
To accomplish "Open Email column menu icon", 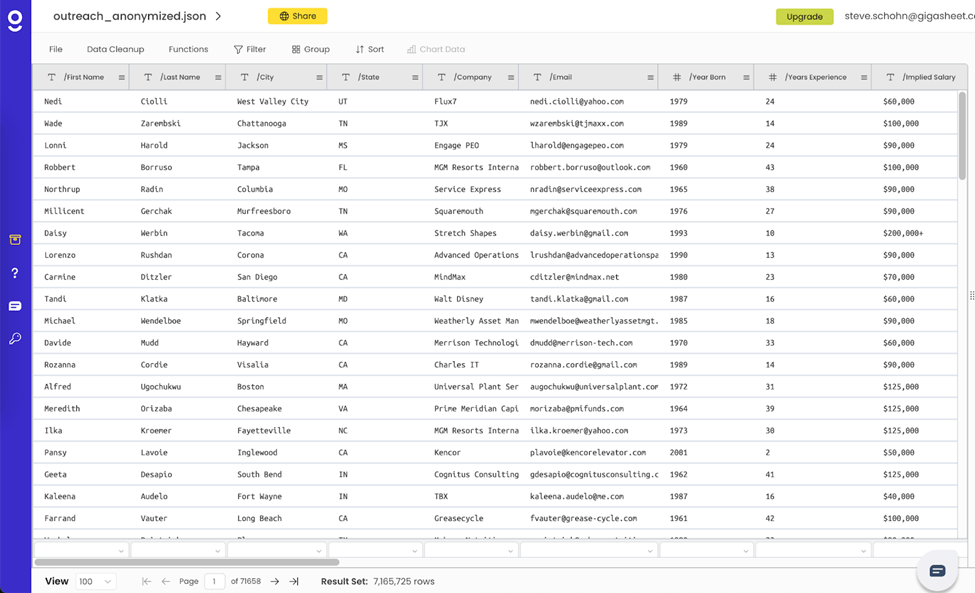I will click(x=650, y=78).
